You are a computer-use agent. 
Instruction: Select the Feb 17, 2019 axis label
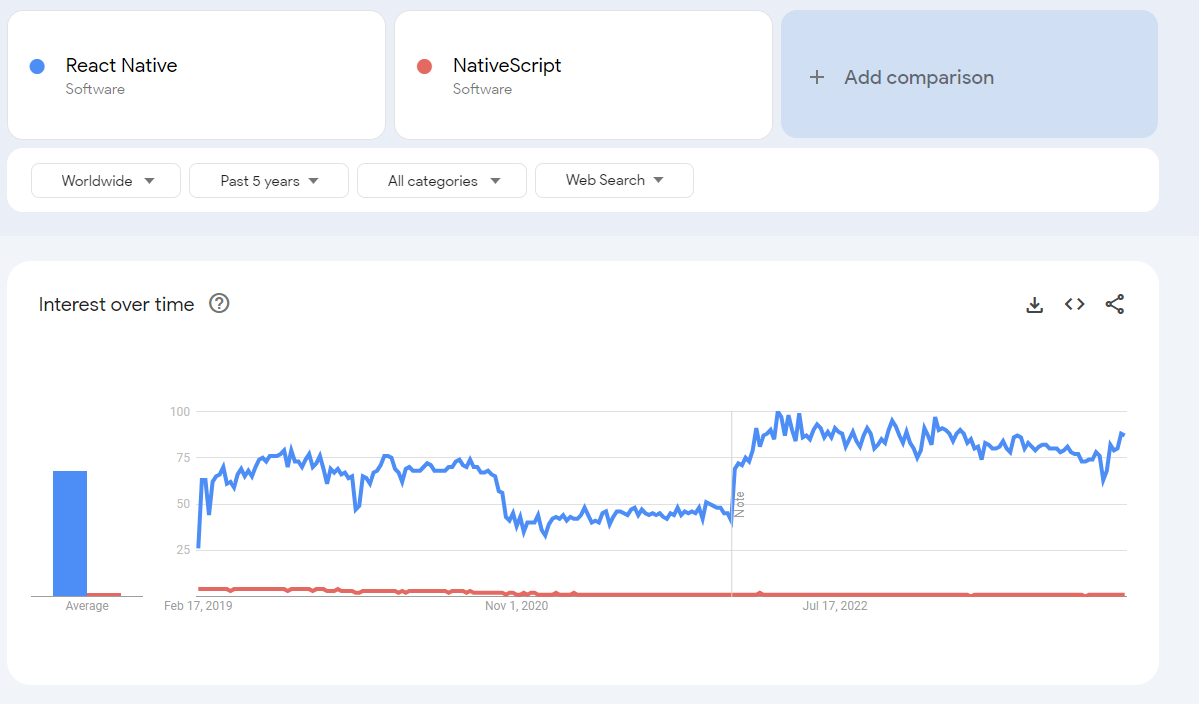tap(198, 605)
